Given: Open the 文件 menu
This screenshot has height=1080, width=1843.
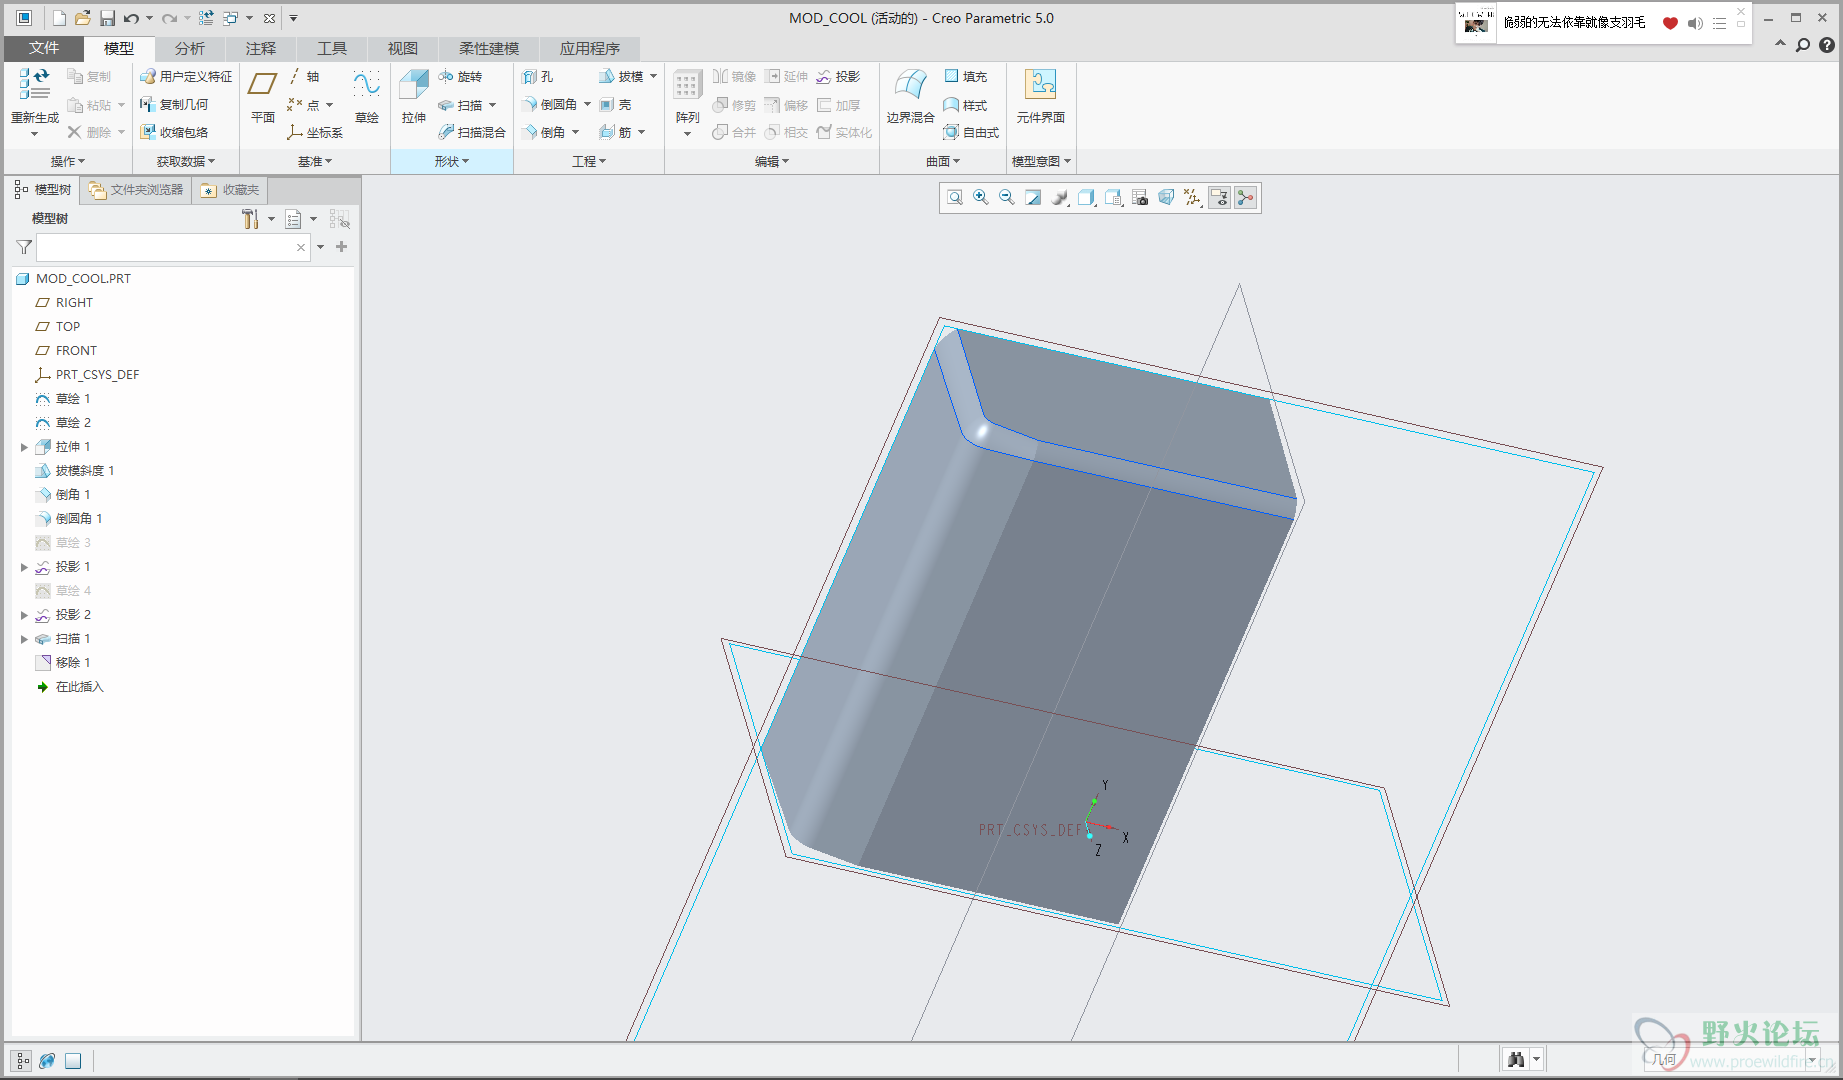Looking at the screenshot, I should (44, 48).
